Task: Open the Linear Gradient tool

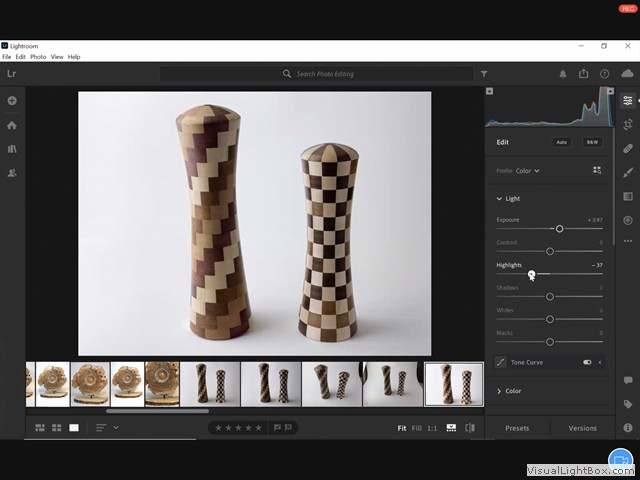Action: [628, 196]
